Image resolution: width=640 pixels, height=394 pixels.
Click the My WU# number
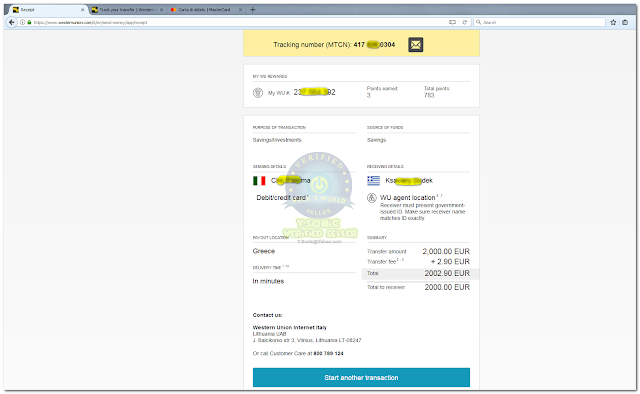(314, 92)
